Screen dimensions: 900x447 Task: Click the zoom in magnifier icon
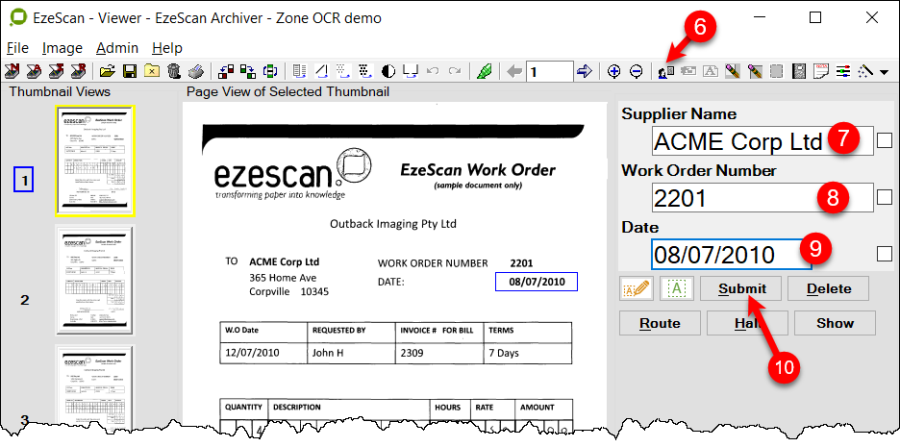[614, 71]
